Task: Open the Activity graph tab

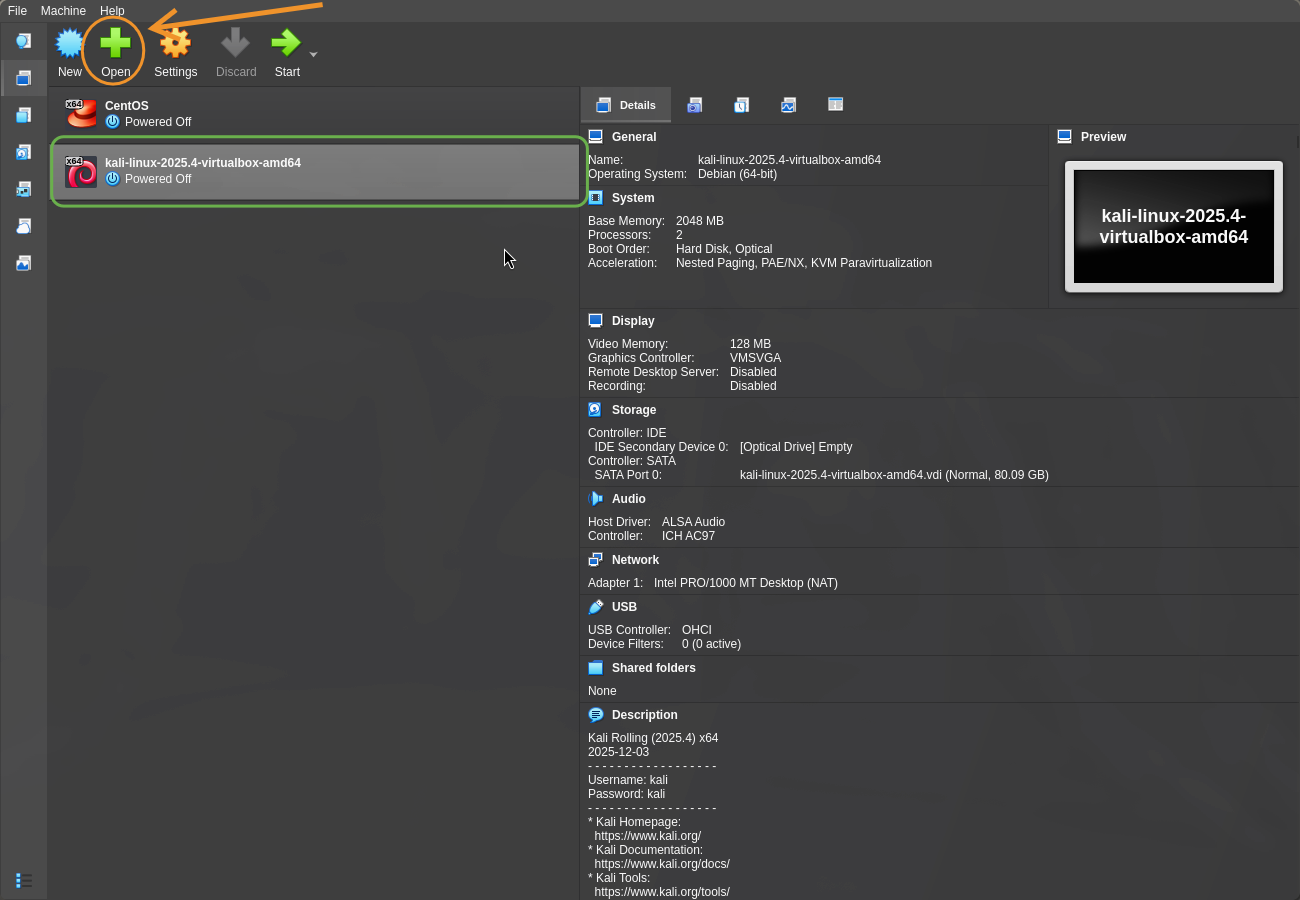Action: (x=788, y=105)
